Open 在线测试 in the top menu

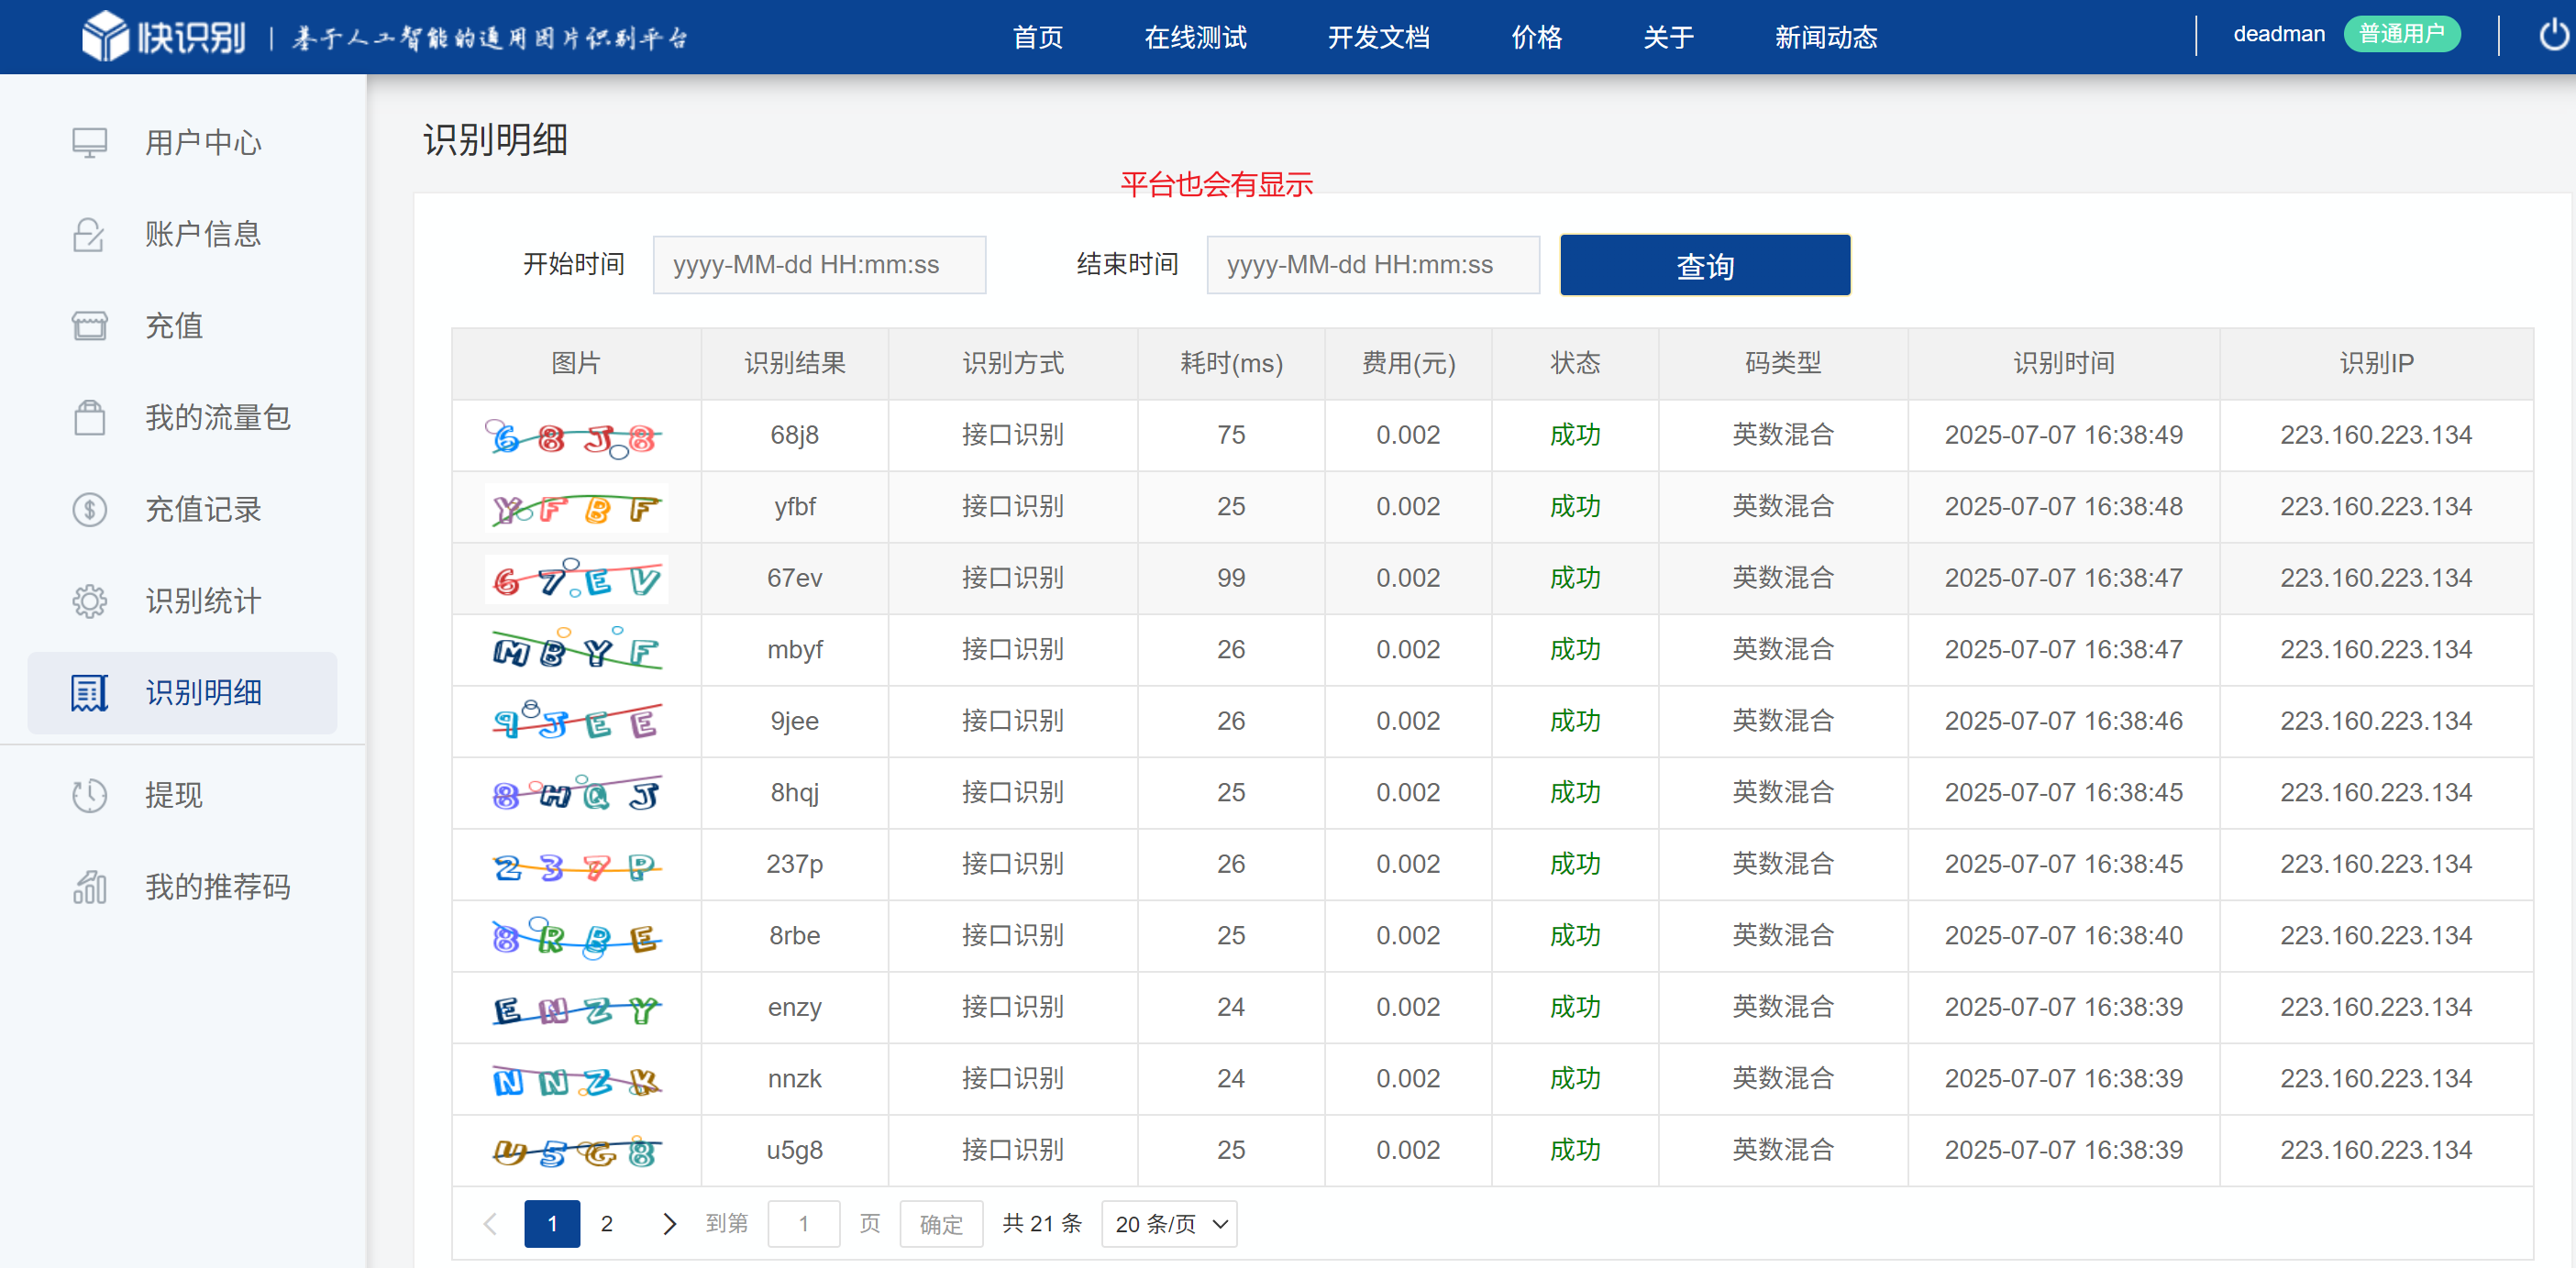pyautogui.click(x=1195, y=37)
